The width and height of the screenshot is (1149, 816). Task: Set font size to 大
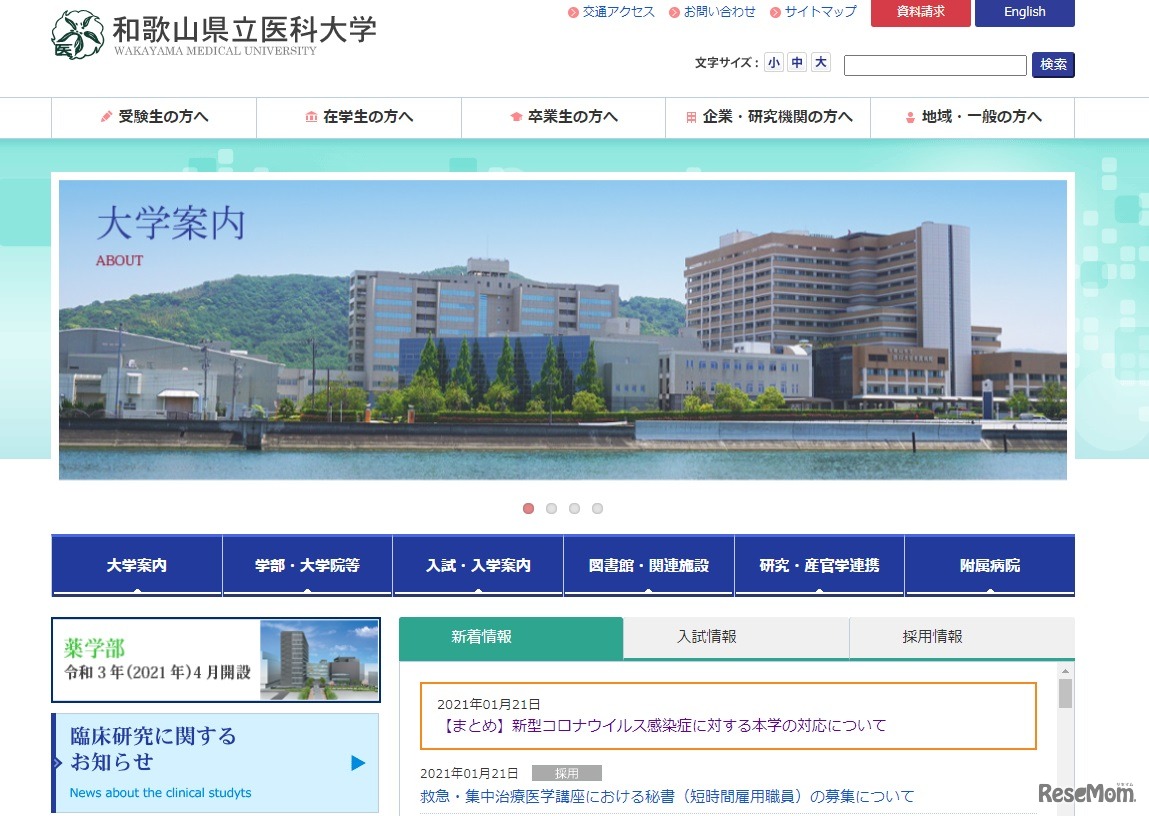(x=819, y=62)
